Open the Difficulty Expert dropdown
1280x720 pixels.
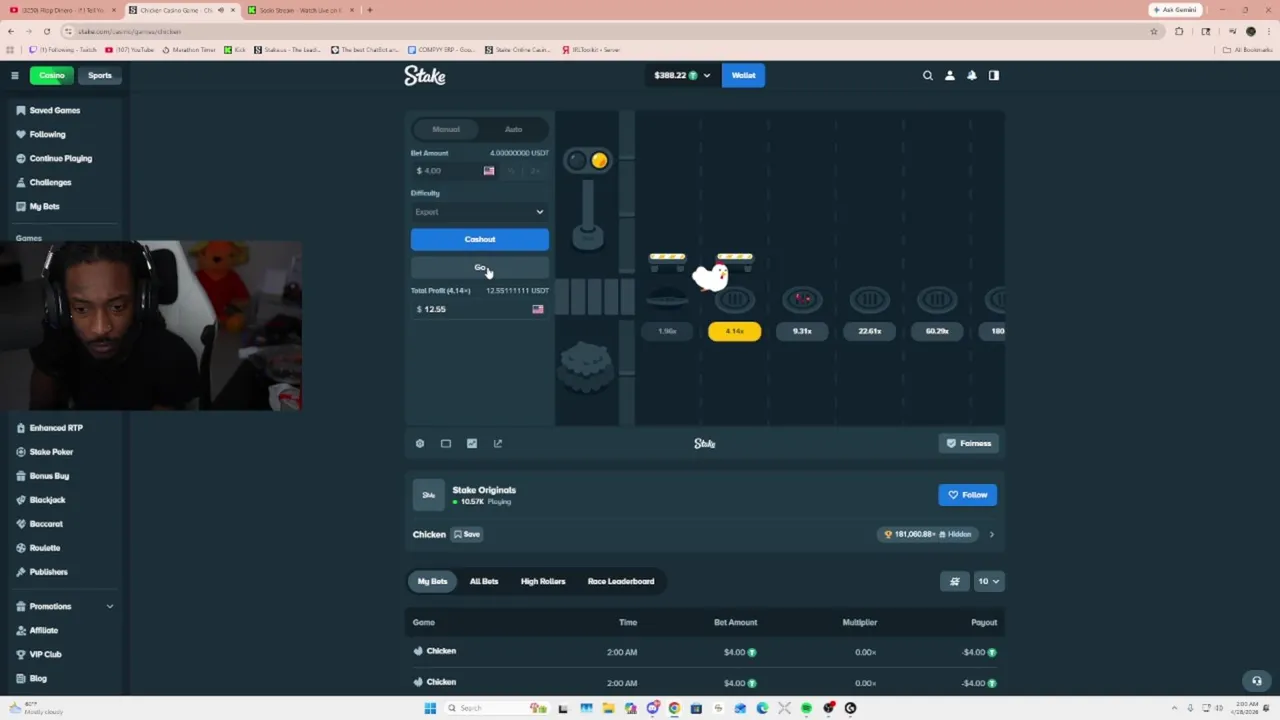pyautogui.click(x=479, y=212)
